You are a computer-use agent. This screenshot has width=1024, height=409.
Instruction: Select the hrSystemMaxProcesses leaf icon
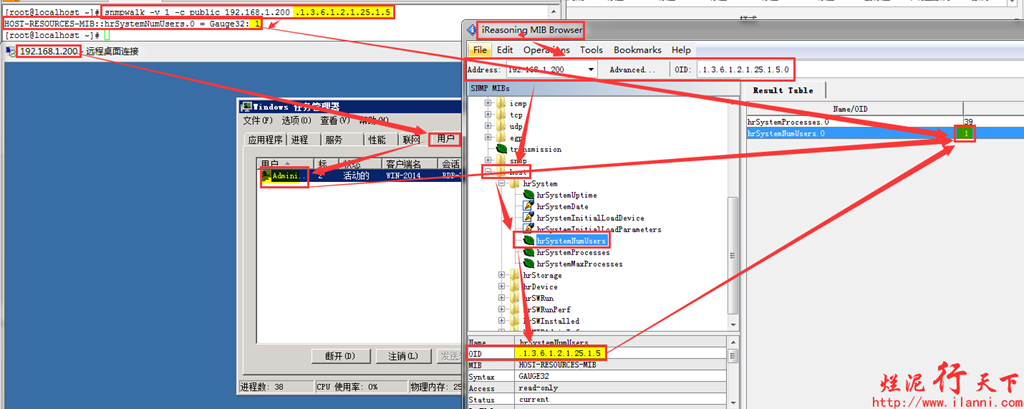pyautogui.click(x=528, y=264)
